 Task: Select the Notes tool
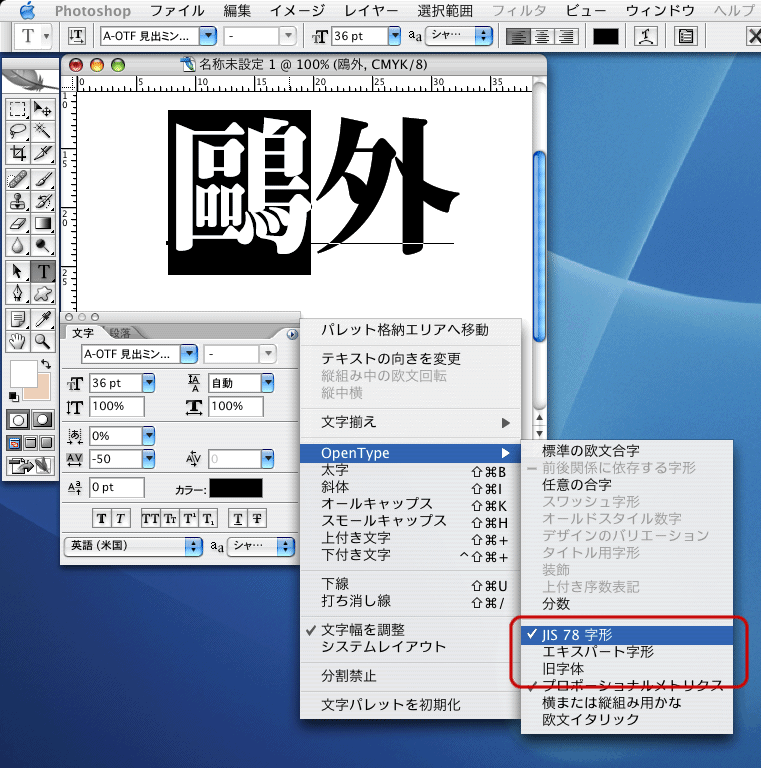coord(18,319)
